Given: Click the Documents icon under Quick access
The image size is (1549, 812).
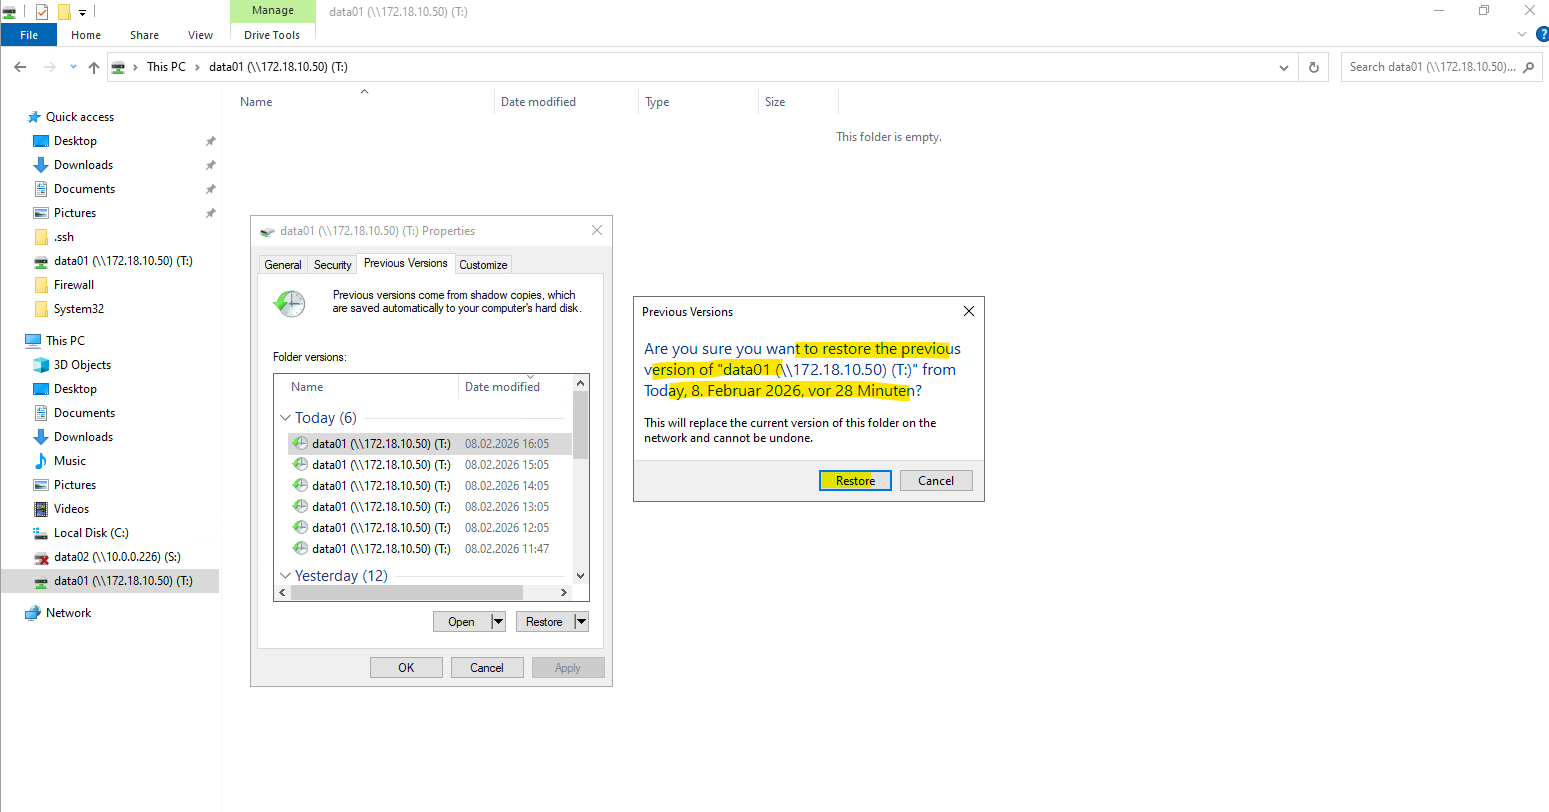Looking at the screenshot, I should coord(41,189).
